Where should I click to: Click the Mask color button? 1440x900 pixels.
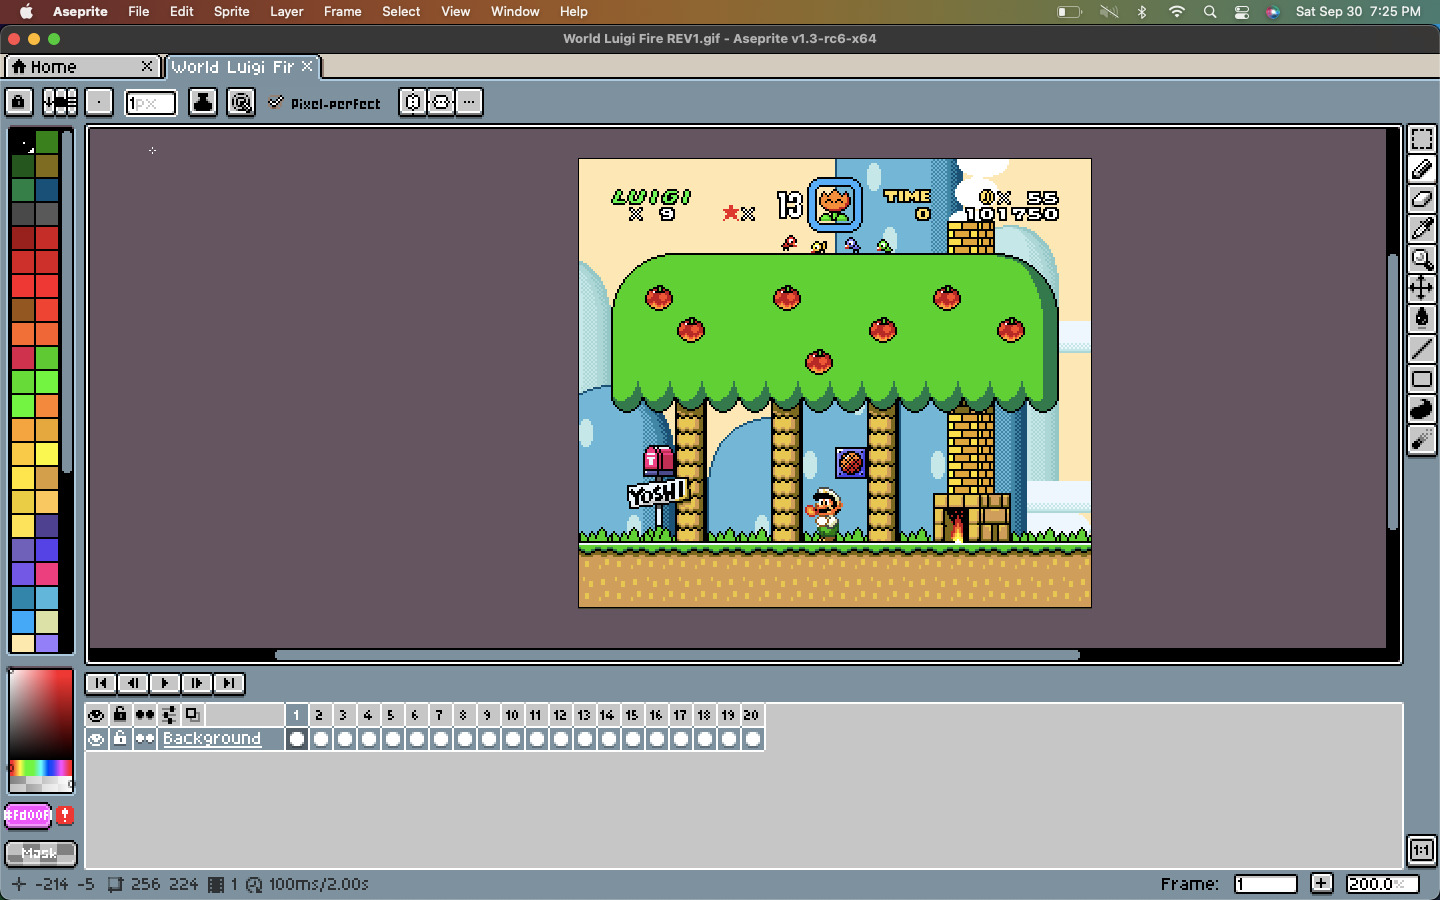pos(40,853)
